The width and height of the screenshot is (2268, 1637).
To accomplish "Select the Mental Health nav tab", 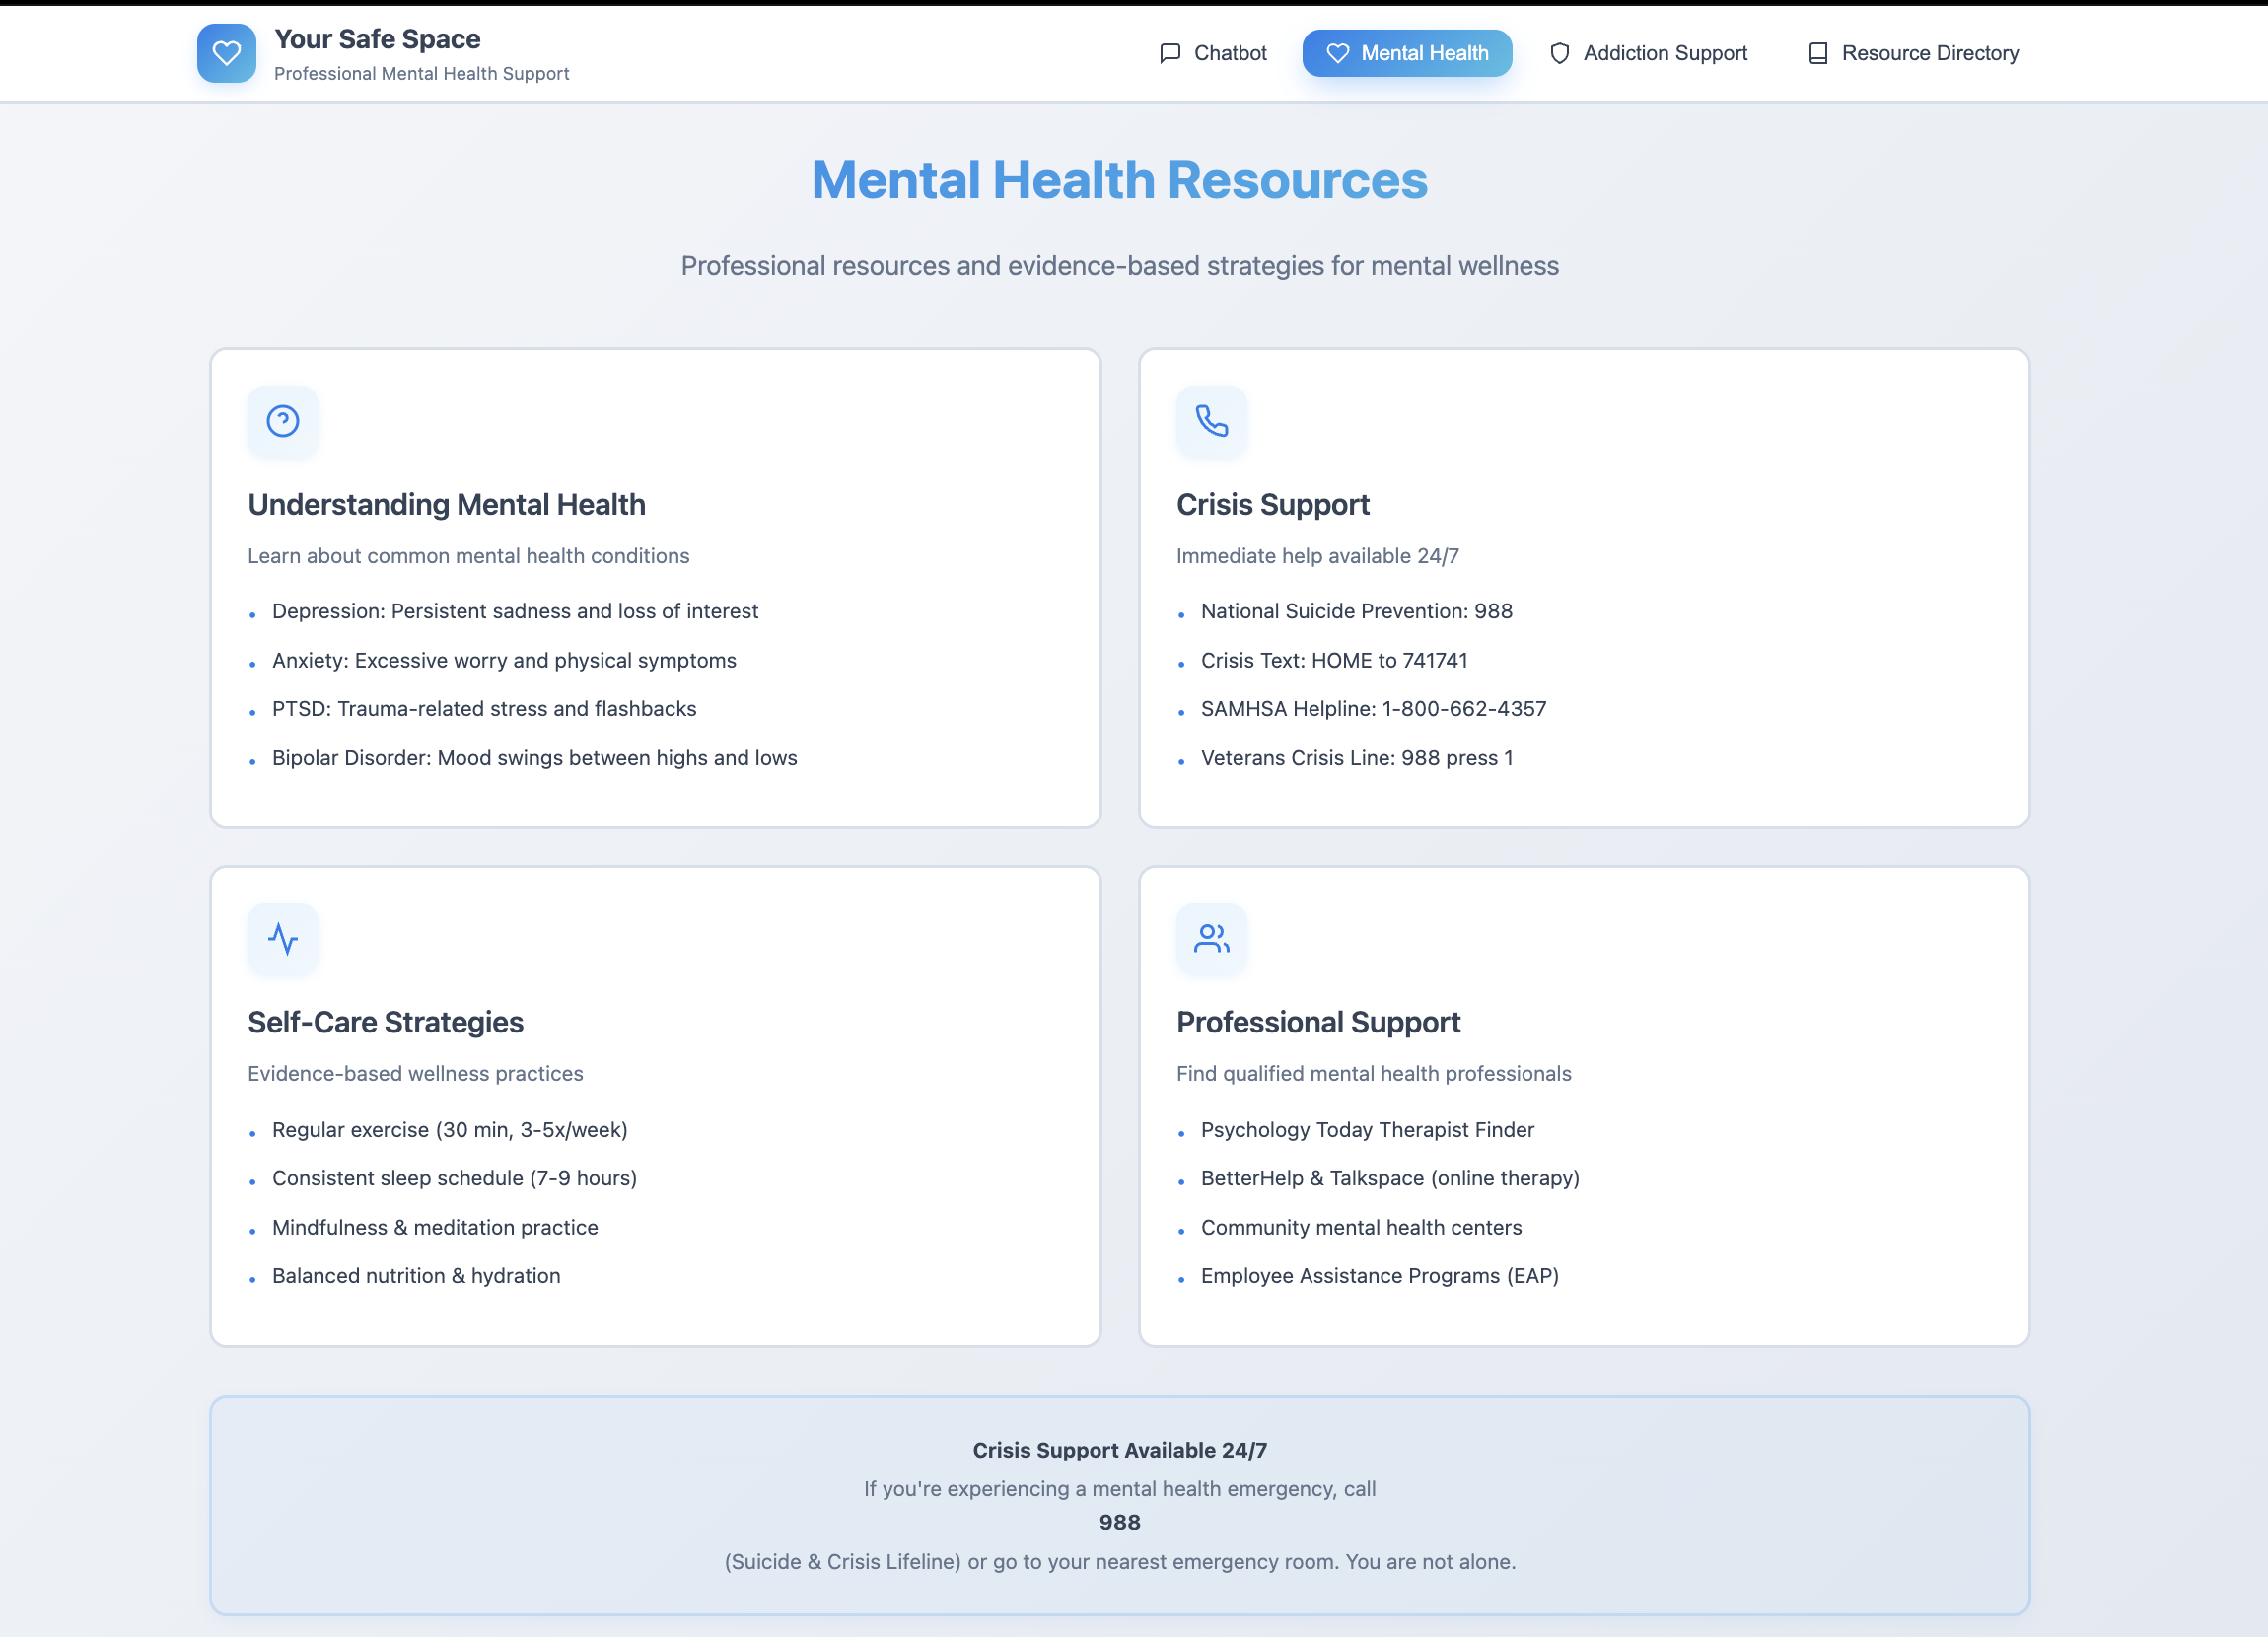I will click(1406, 53).
